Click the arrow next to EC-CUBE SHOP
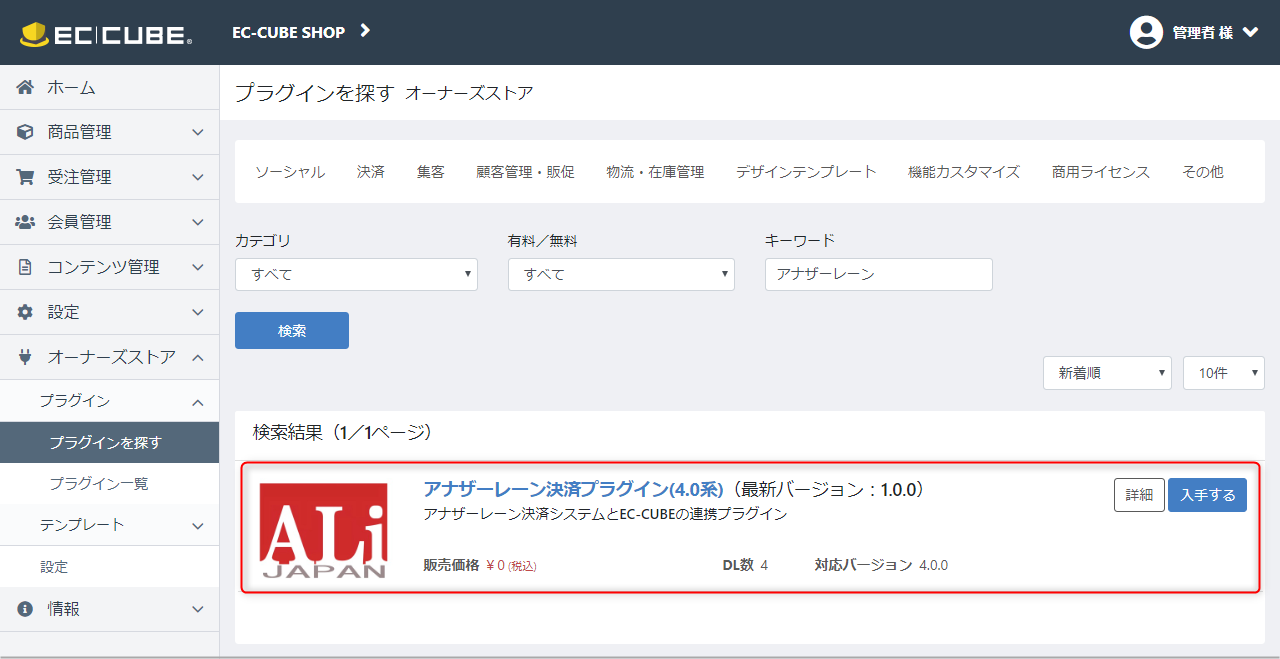The height and width of the screenshot is (659, 1280). coord(365,31)
